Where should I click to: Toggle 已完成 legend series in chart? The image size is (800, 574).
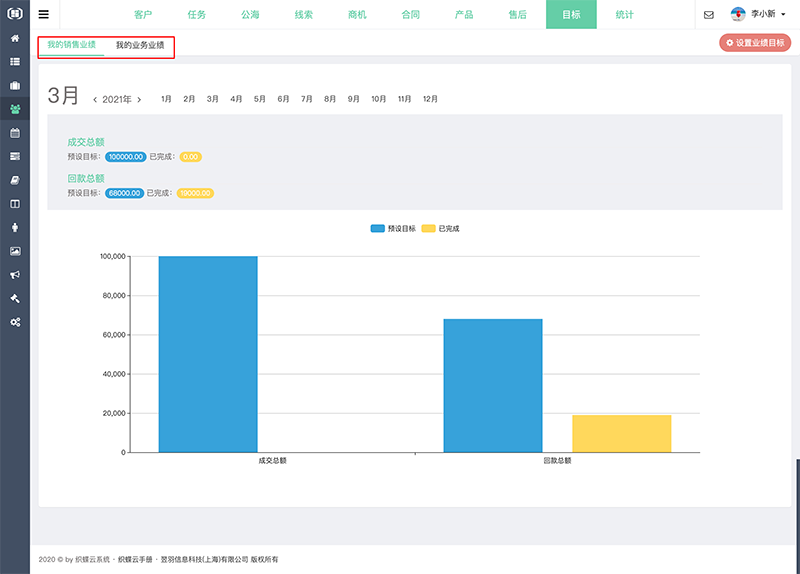441,229
